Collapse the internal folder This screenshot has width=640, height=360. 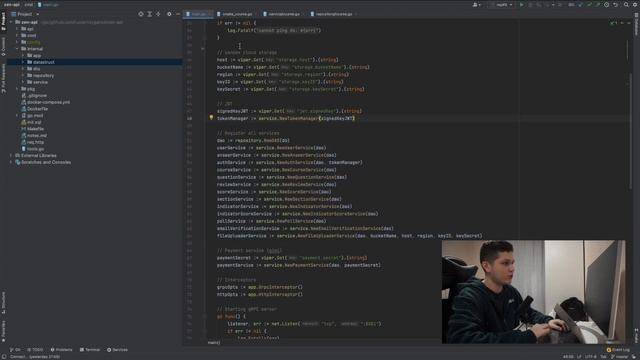point(17,49)
